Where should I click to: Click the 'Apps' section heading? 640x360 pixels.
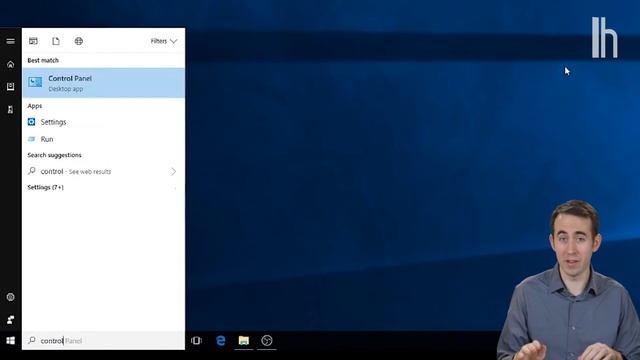35,106
